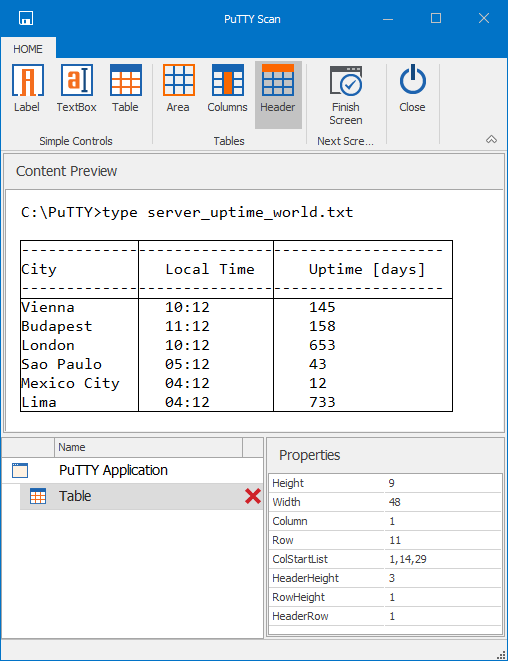Activate the Columns table tool

pyautogui.click(x=228, y=89)
